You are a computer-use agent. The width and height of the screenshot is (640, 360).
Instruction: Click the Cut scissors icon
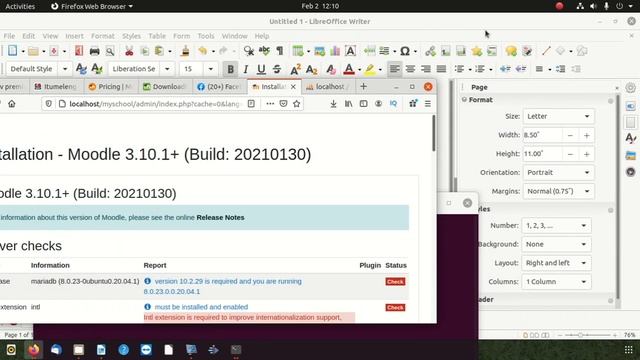(129, 51)
